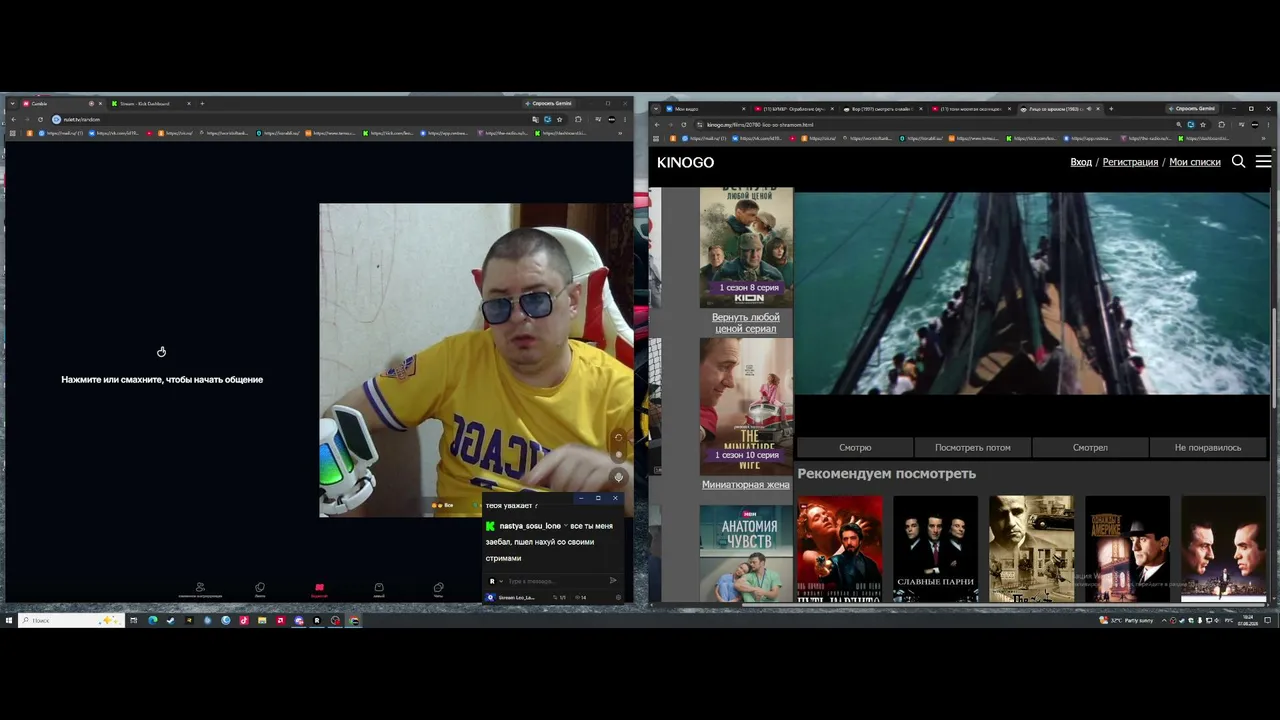Toggle the microphone icon on the webcam overlay
This screenshot has width=1280, height=720.
point(618,477)
